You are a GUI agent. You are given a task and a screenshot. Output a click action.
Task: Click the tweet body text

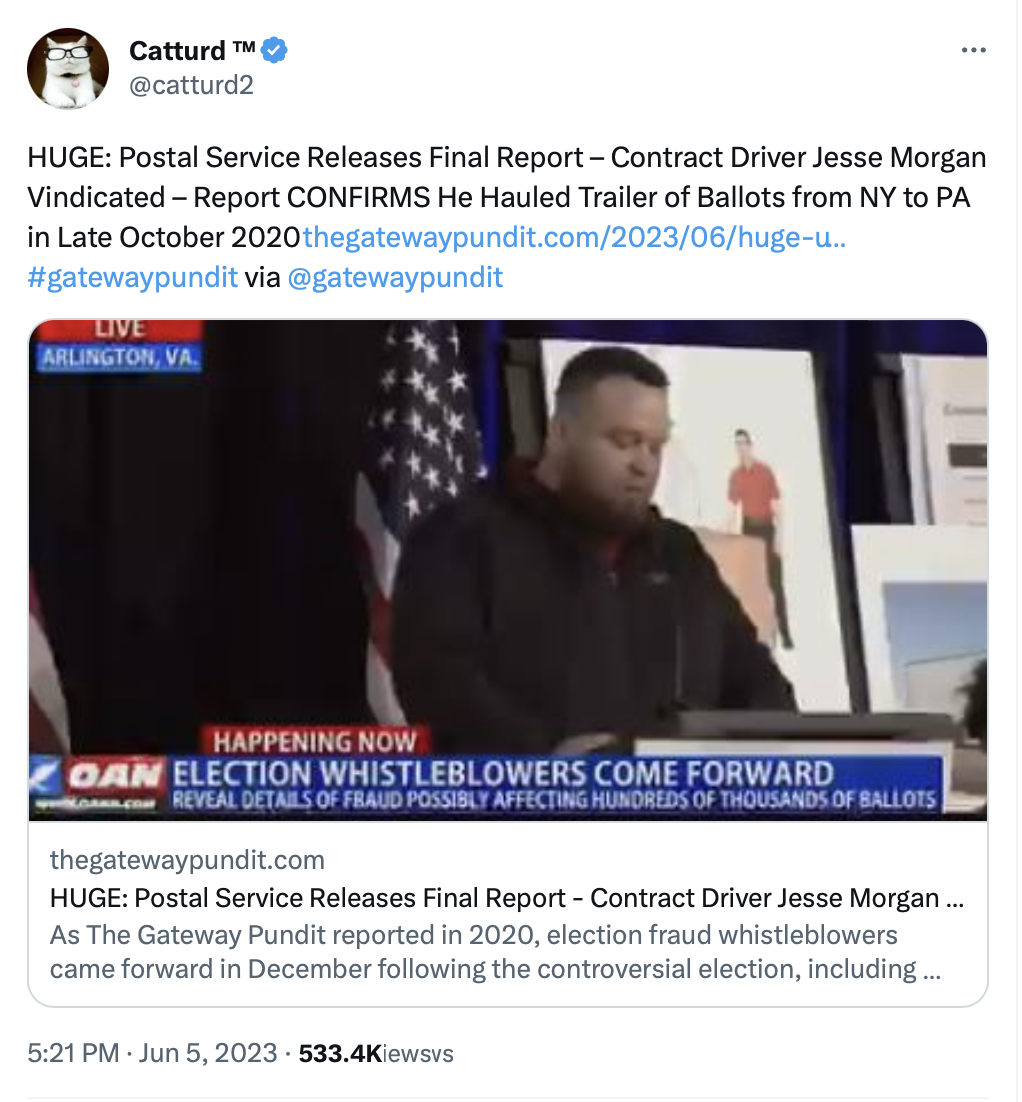tap(507, 218)
